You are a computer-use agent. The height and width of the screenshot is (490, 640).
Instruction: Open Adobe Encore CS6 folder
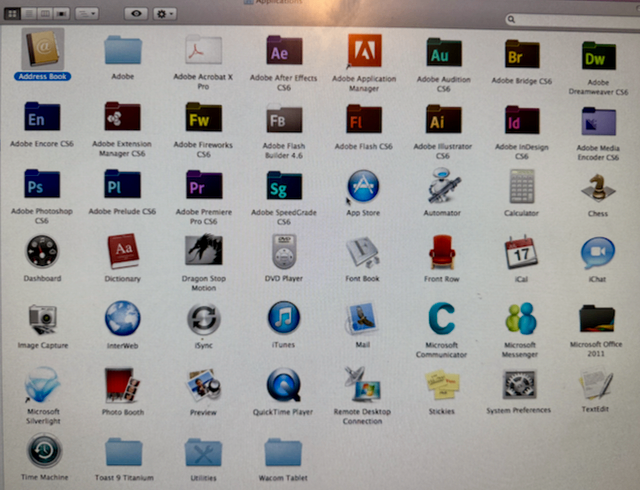pos(42,117)
